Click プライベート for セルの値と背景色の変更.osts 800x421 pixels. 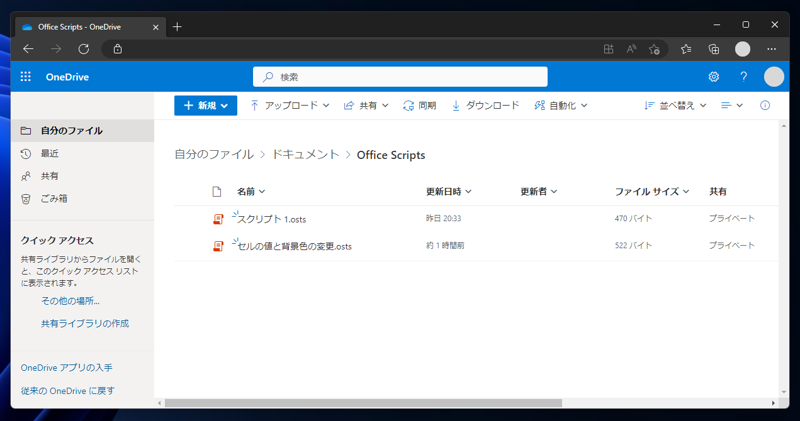point(732,245)
